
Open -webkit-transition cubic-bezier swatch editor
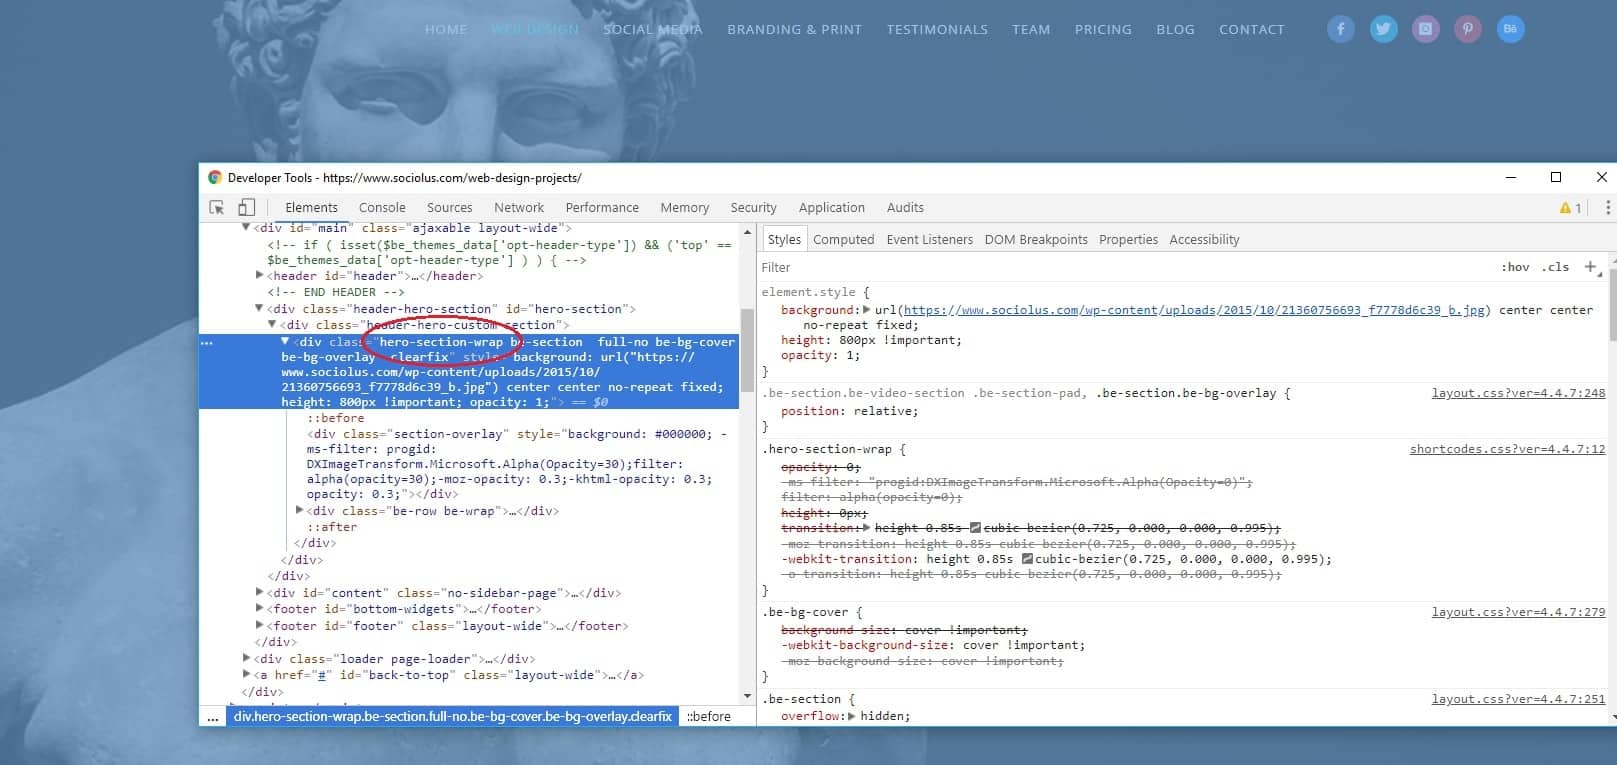coord(1027,559)
